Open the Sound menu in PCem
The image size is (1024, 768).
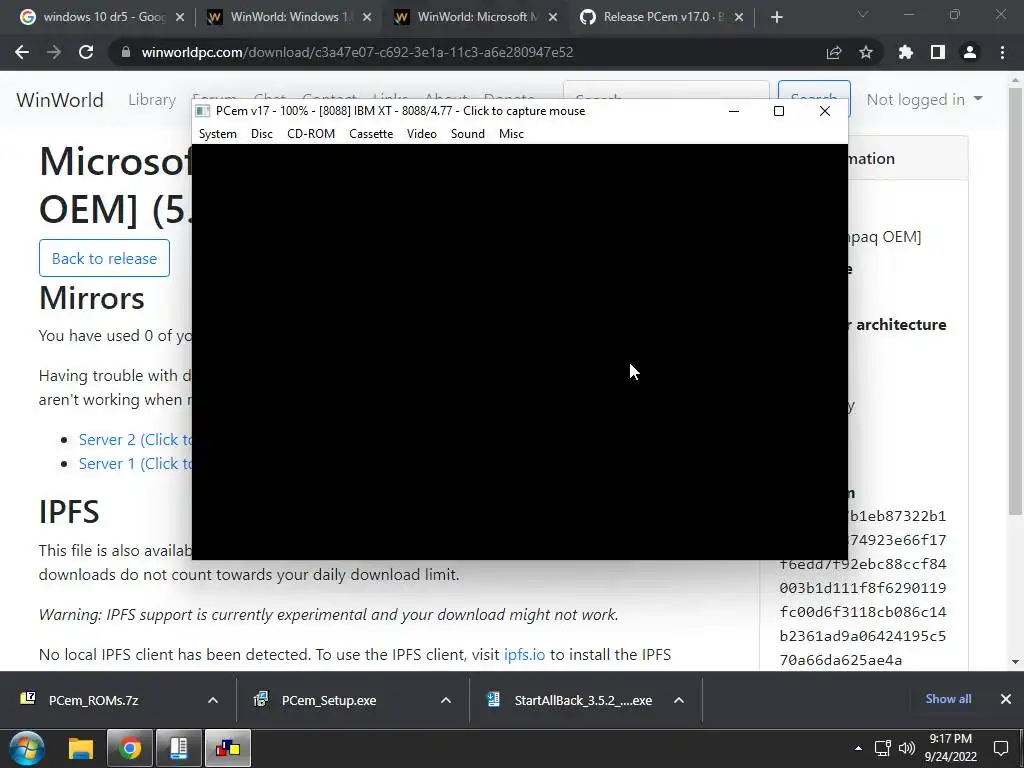(468, 134)
